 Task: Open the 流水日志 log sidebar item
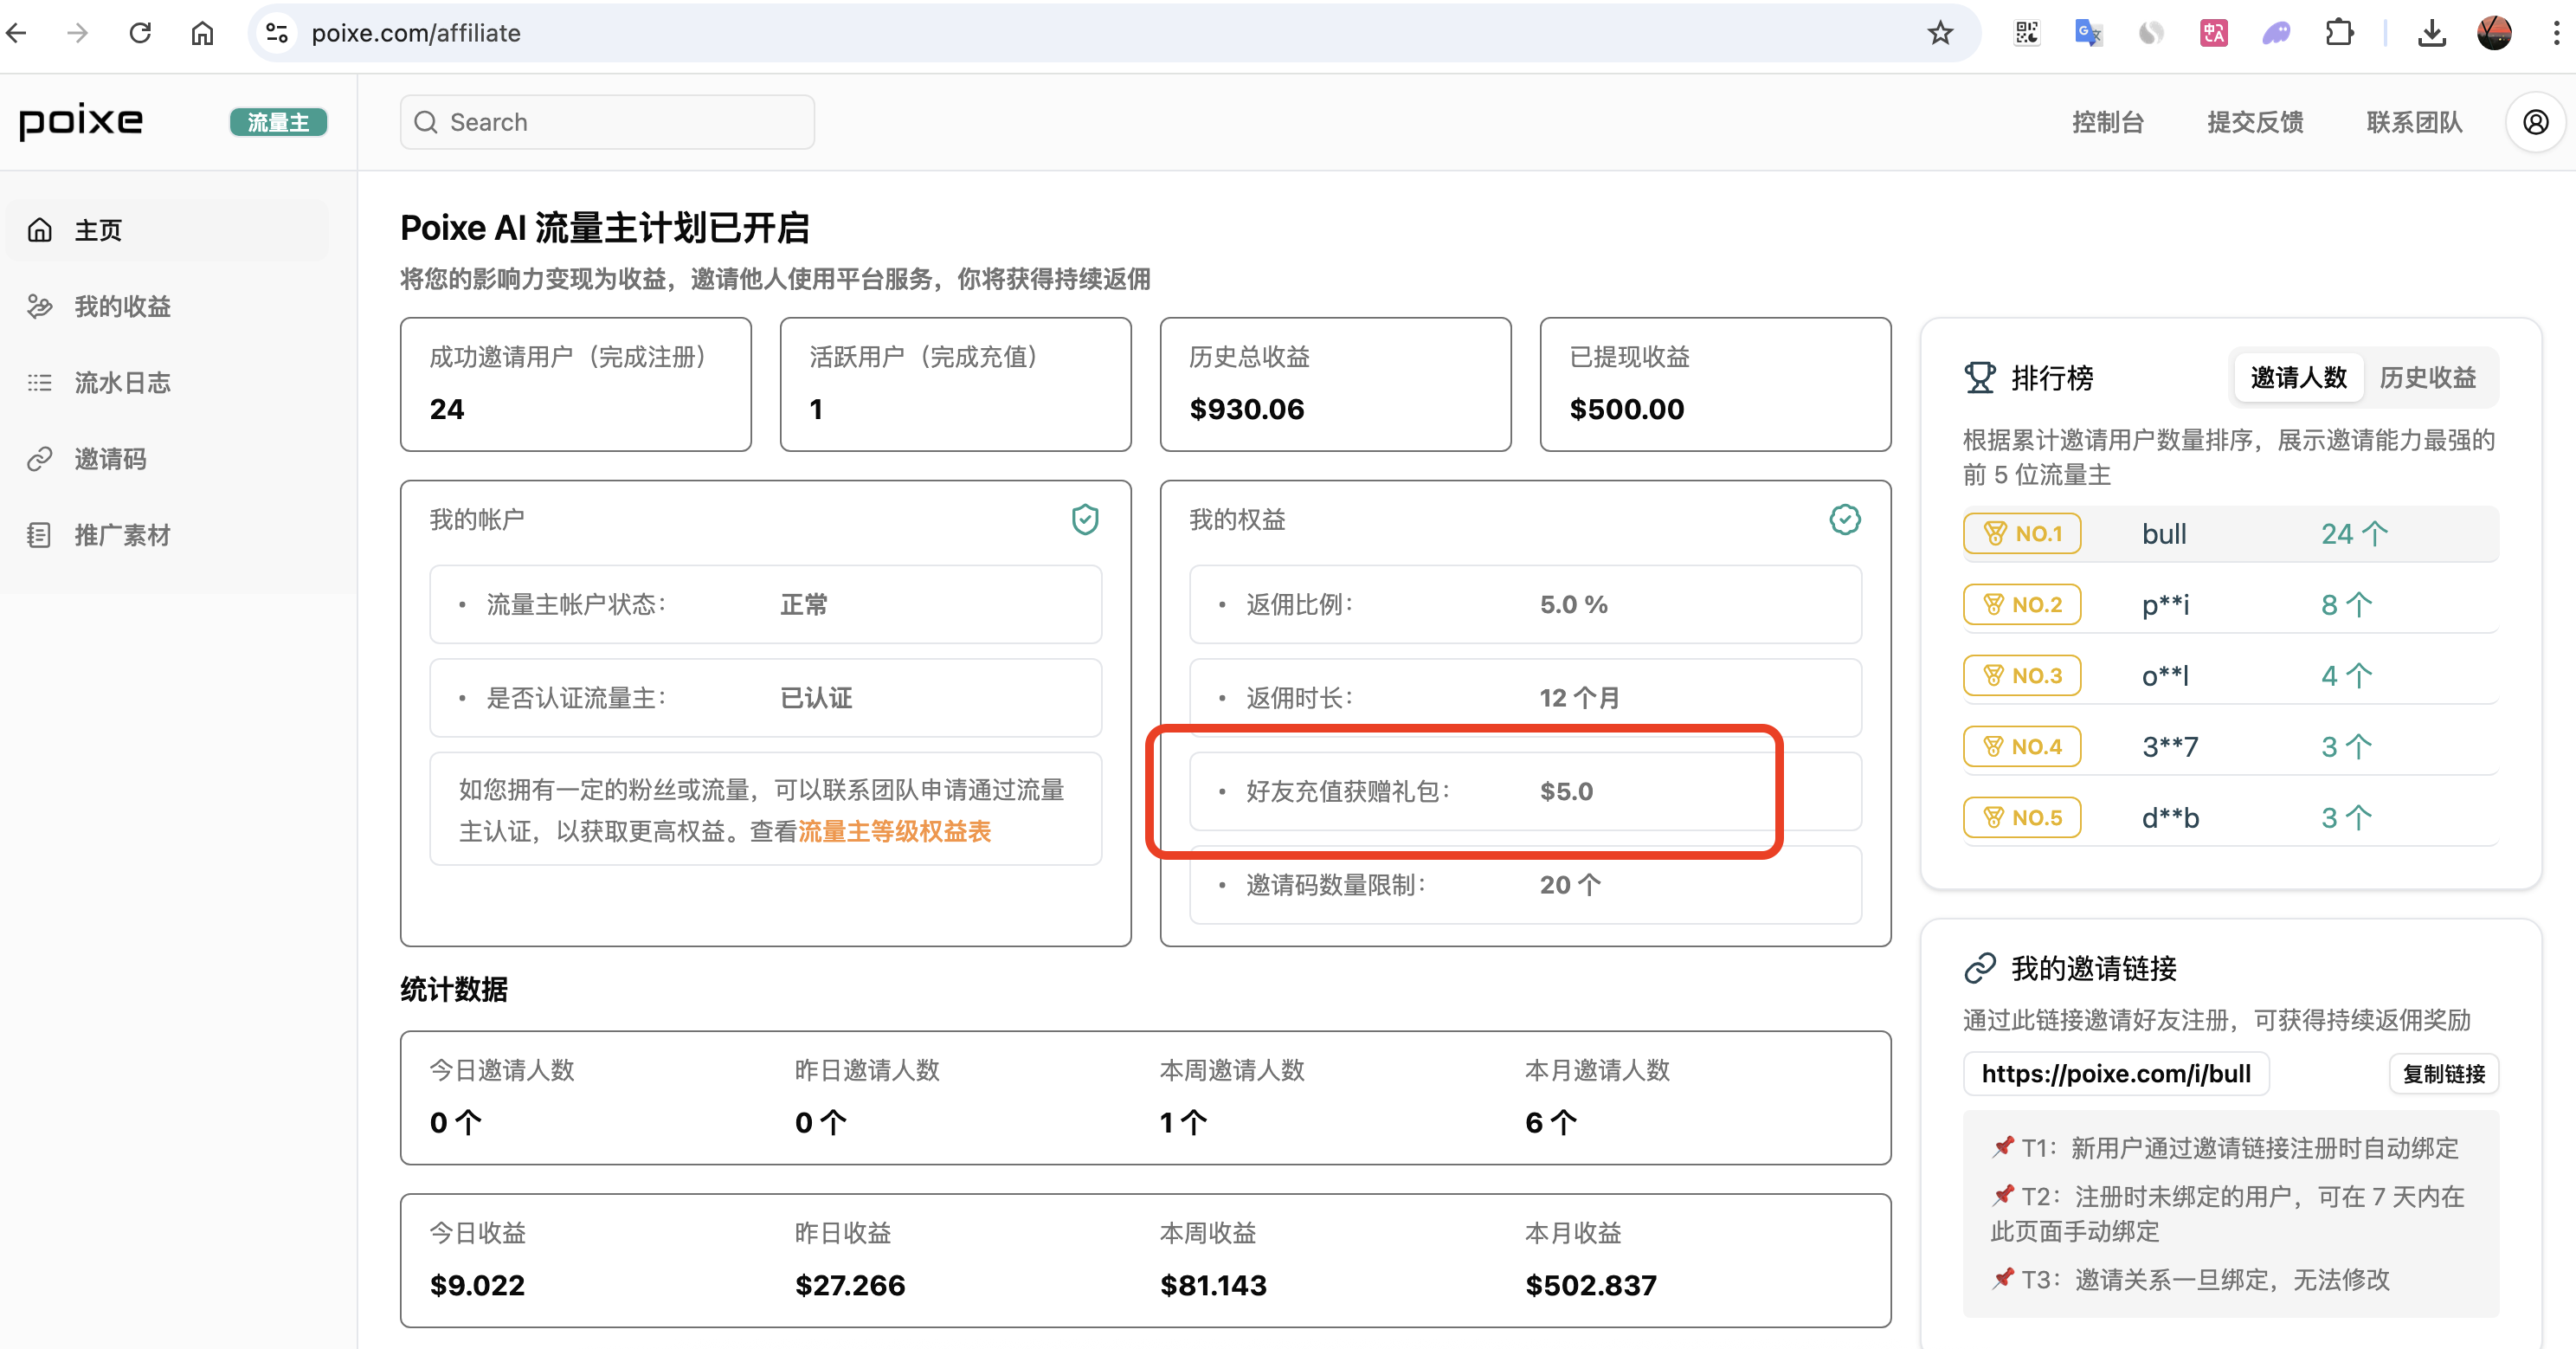pos(122,382)
